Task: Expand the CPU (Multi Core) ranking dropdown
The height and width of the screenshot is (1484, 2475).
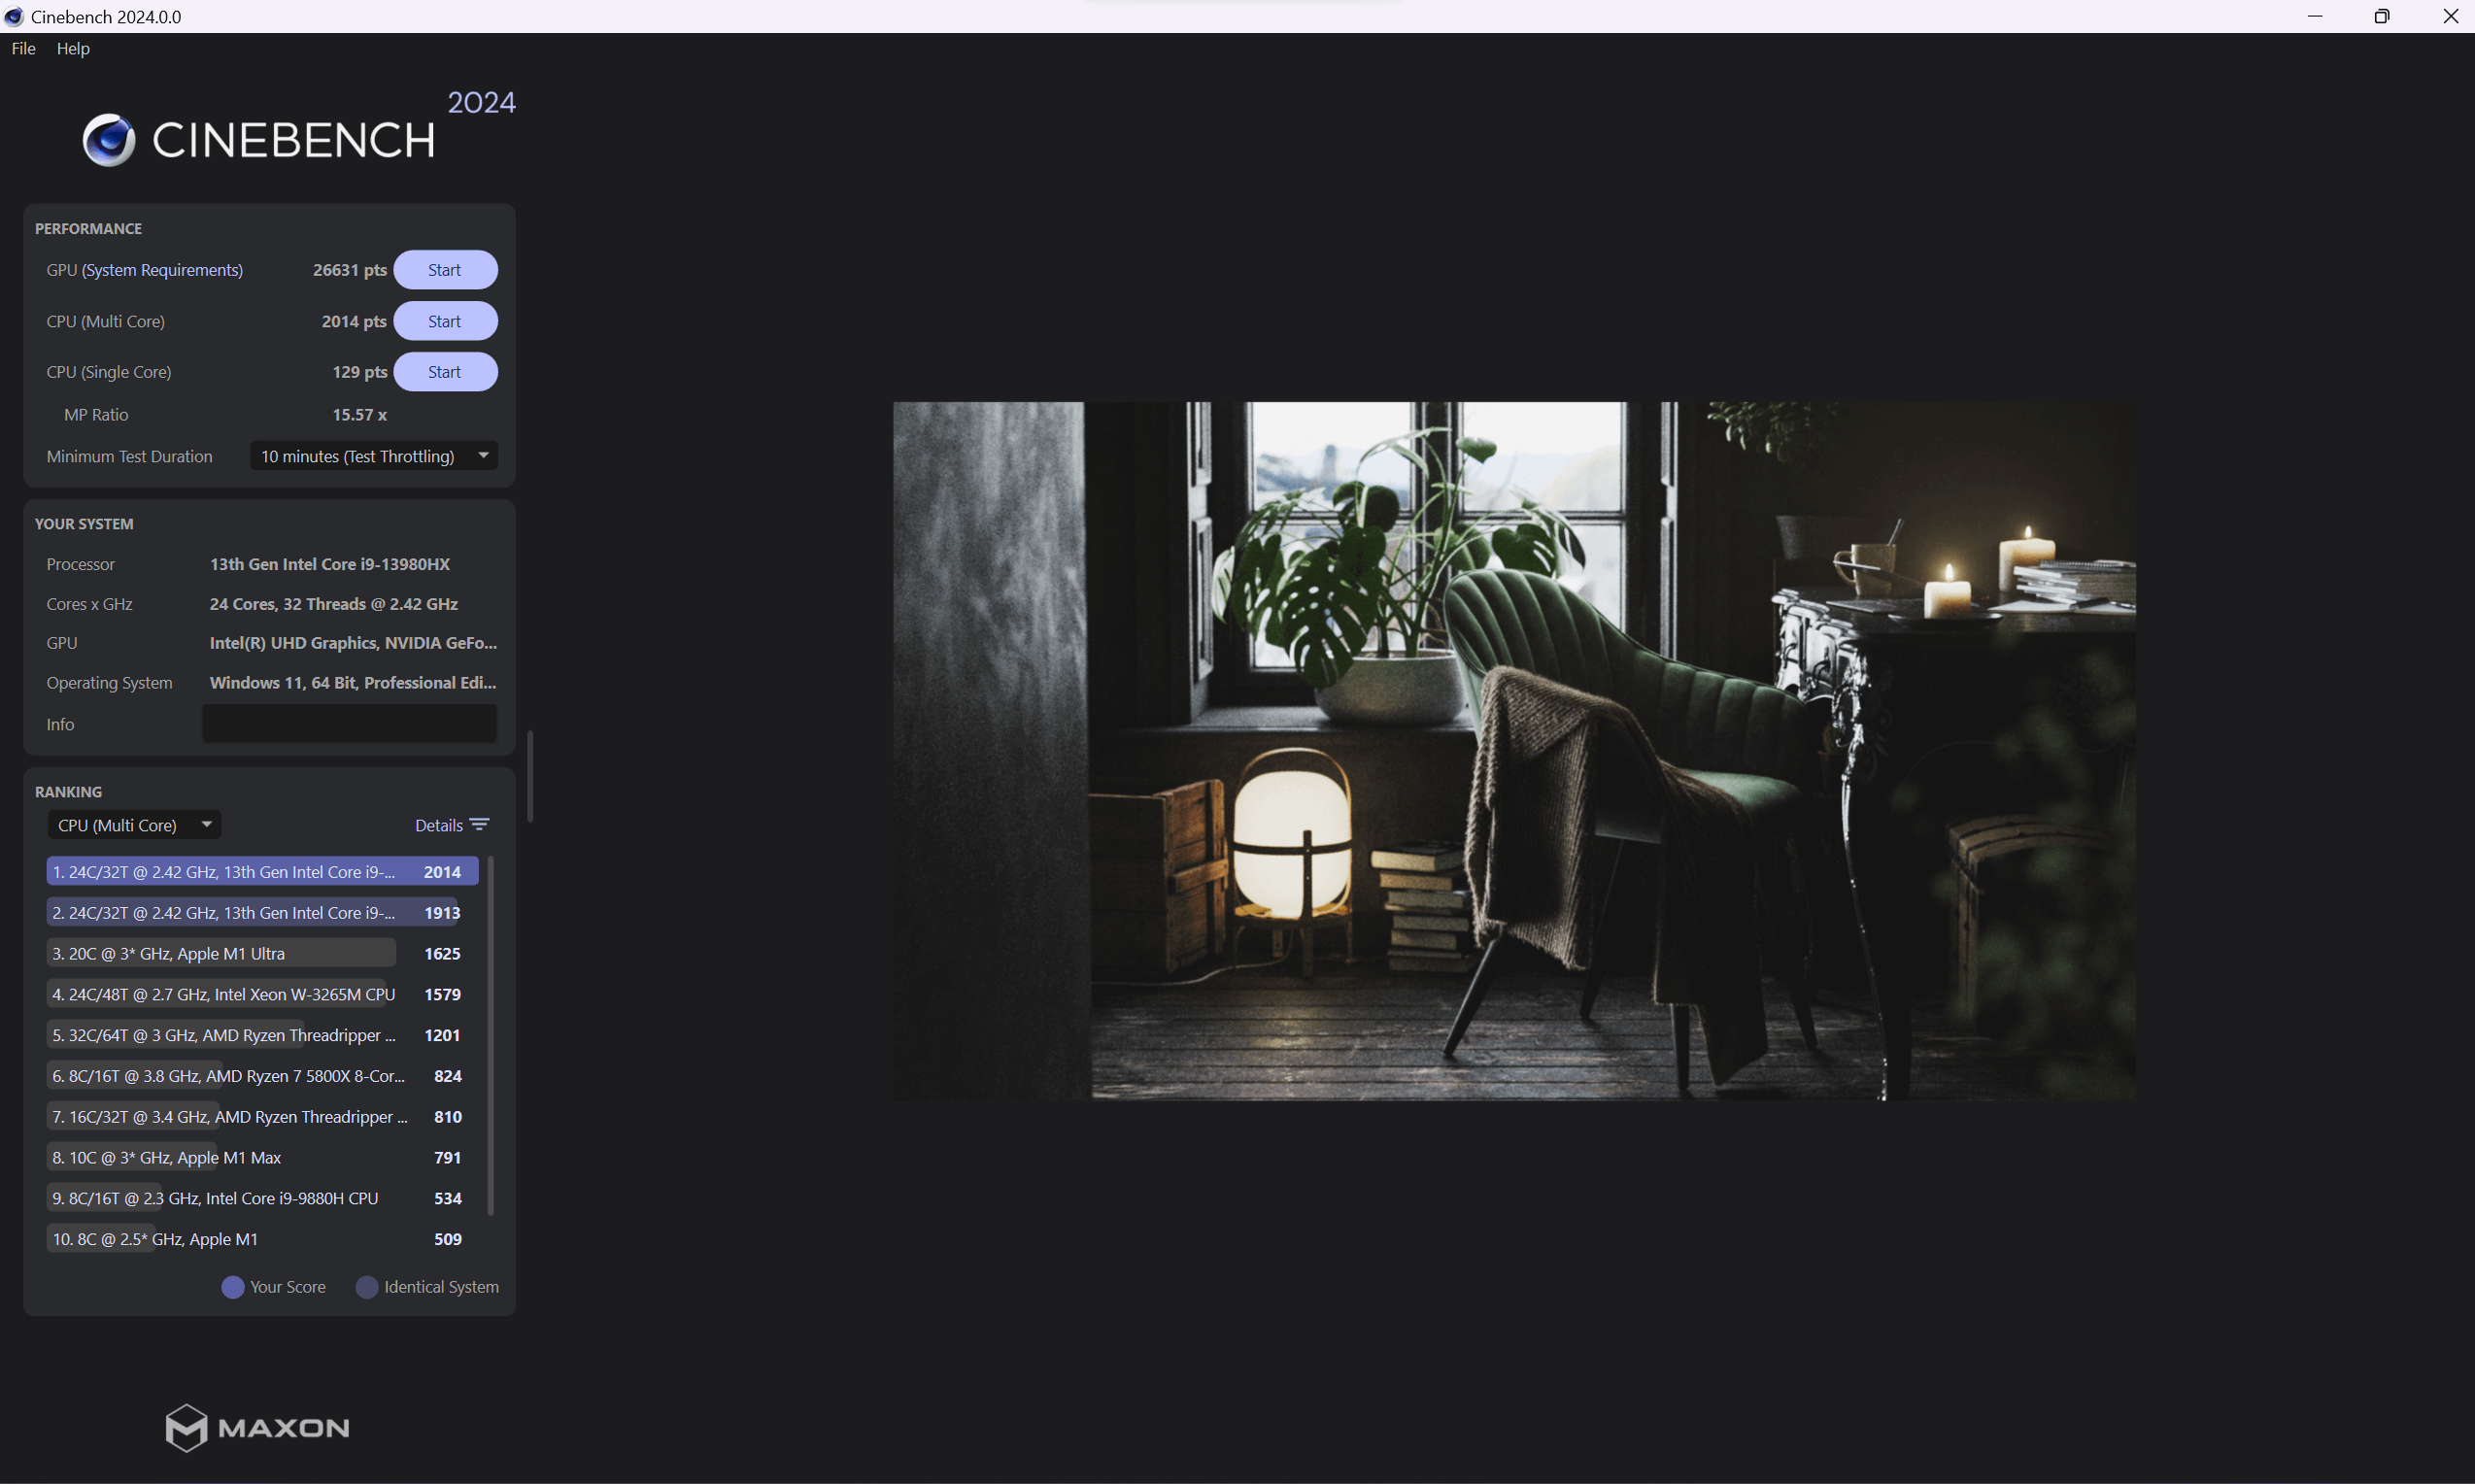Action: click(134, 825)
